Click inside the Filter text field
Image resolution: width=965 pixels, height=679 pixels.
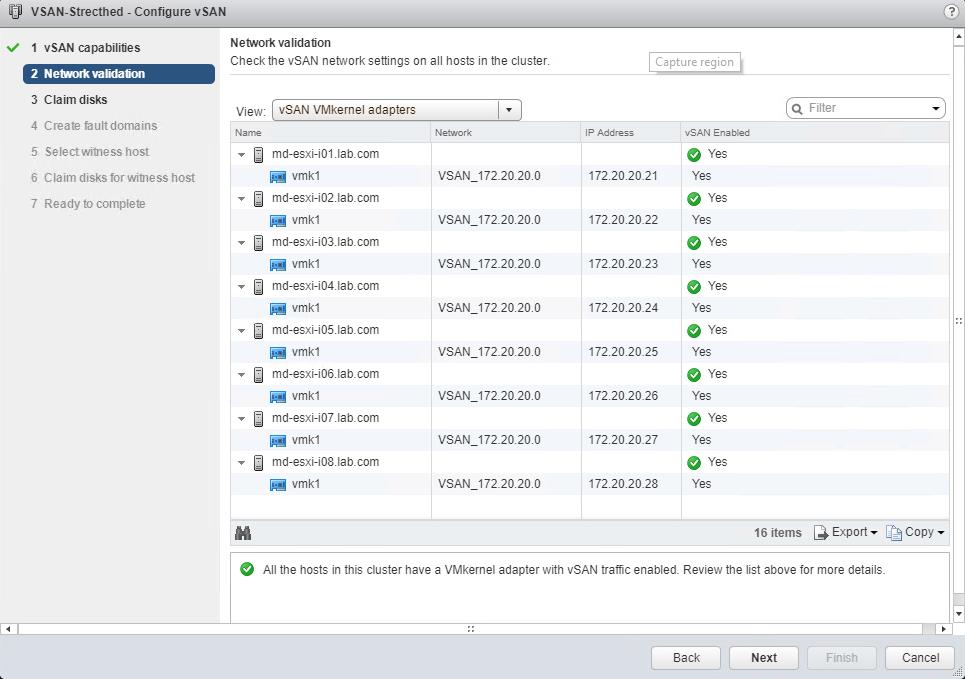865,108
